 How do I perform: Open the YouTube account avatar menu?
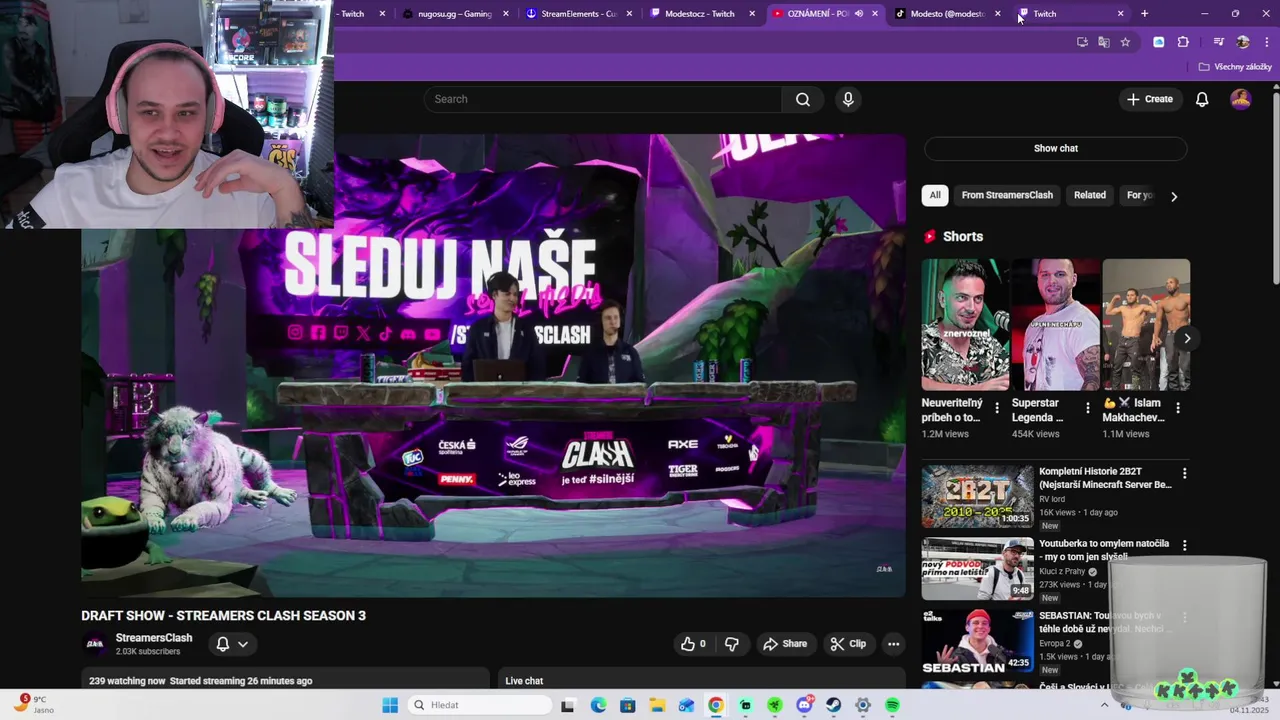[x=1241, y=99]
